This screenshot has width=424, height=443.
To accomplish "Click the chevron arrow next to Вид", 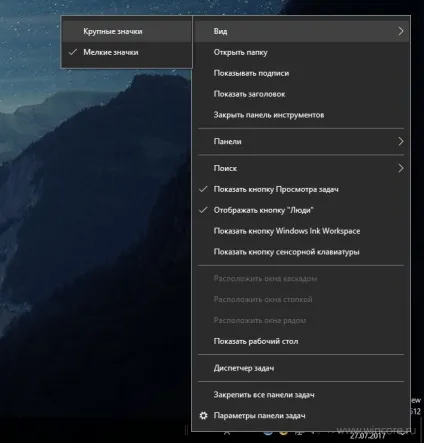I will pos(401,31).
